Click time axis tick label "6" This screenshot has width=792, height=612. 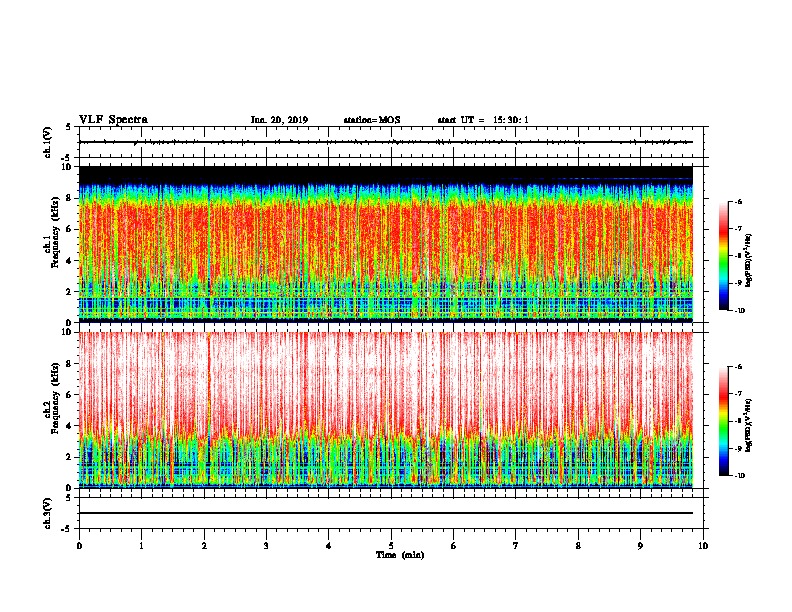click(x=454, y=546)
